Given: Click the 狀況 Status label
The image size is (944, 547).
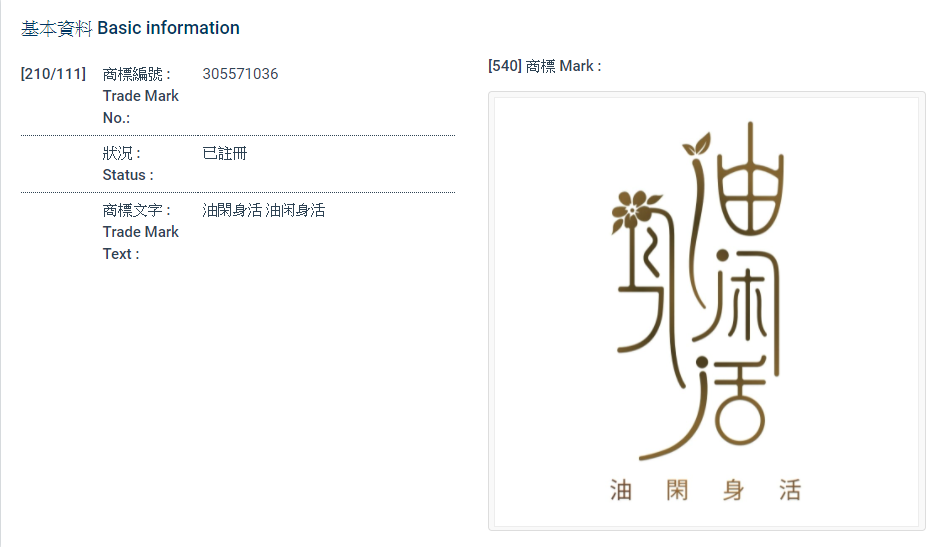Looking at the screenshot, I should click(127, 164).
